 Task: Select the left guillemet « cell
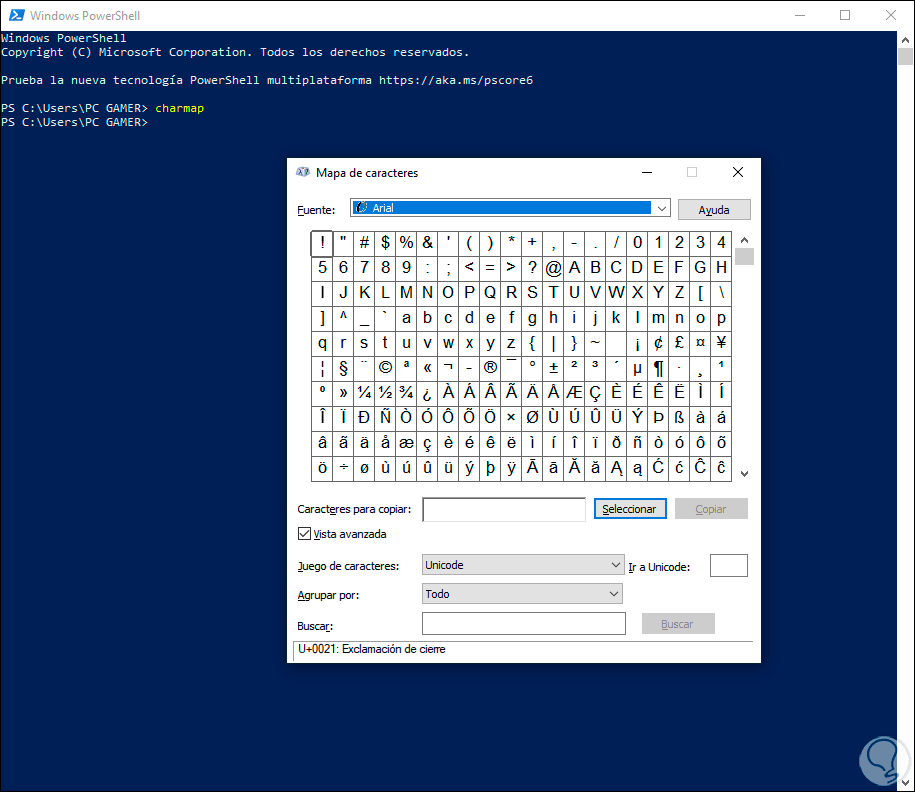pos(427,368)
